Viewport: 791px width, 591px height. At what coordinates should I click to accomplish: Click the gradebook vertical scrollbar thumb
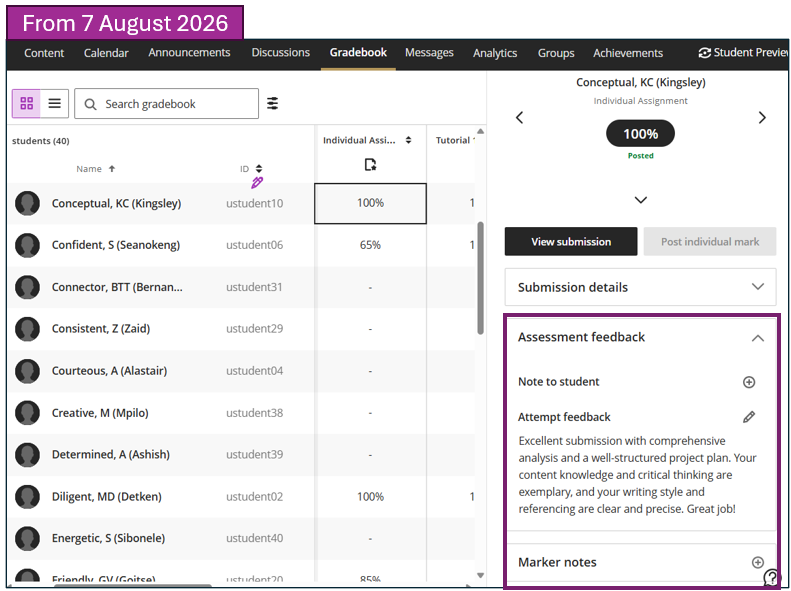[x=481, y=277]
